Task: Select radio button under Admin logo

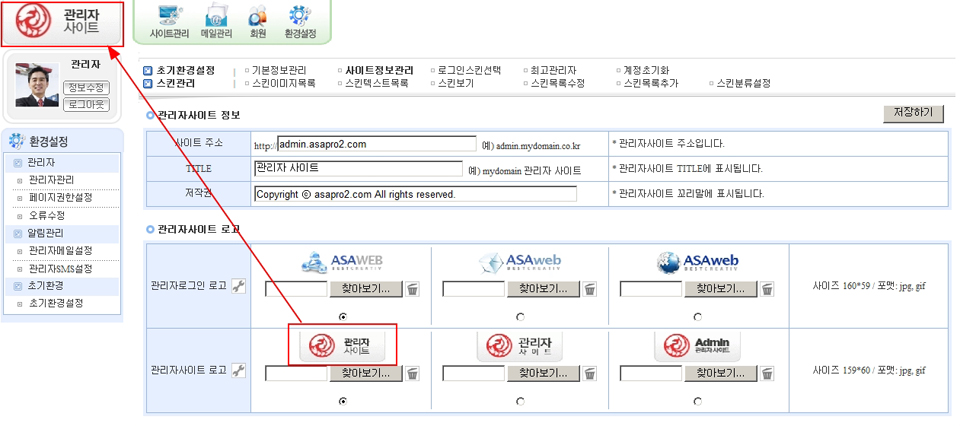Action: tap(697, 401)
